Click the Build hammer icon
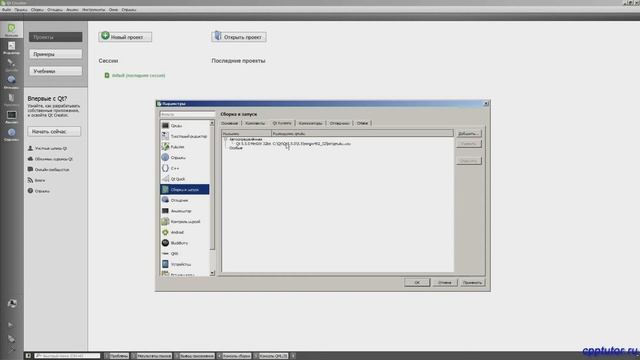The width and height of the screenshot is (640, 360). coord(11,349)
